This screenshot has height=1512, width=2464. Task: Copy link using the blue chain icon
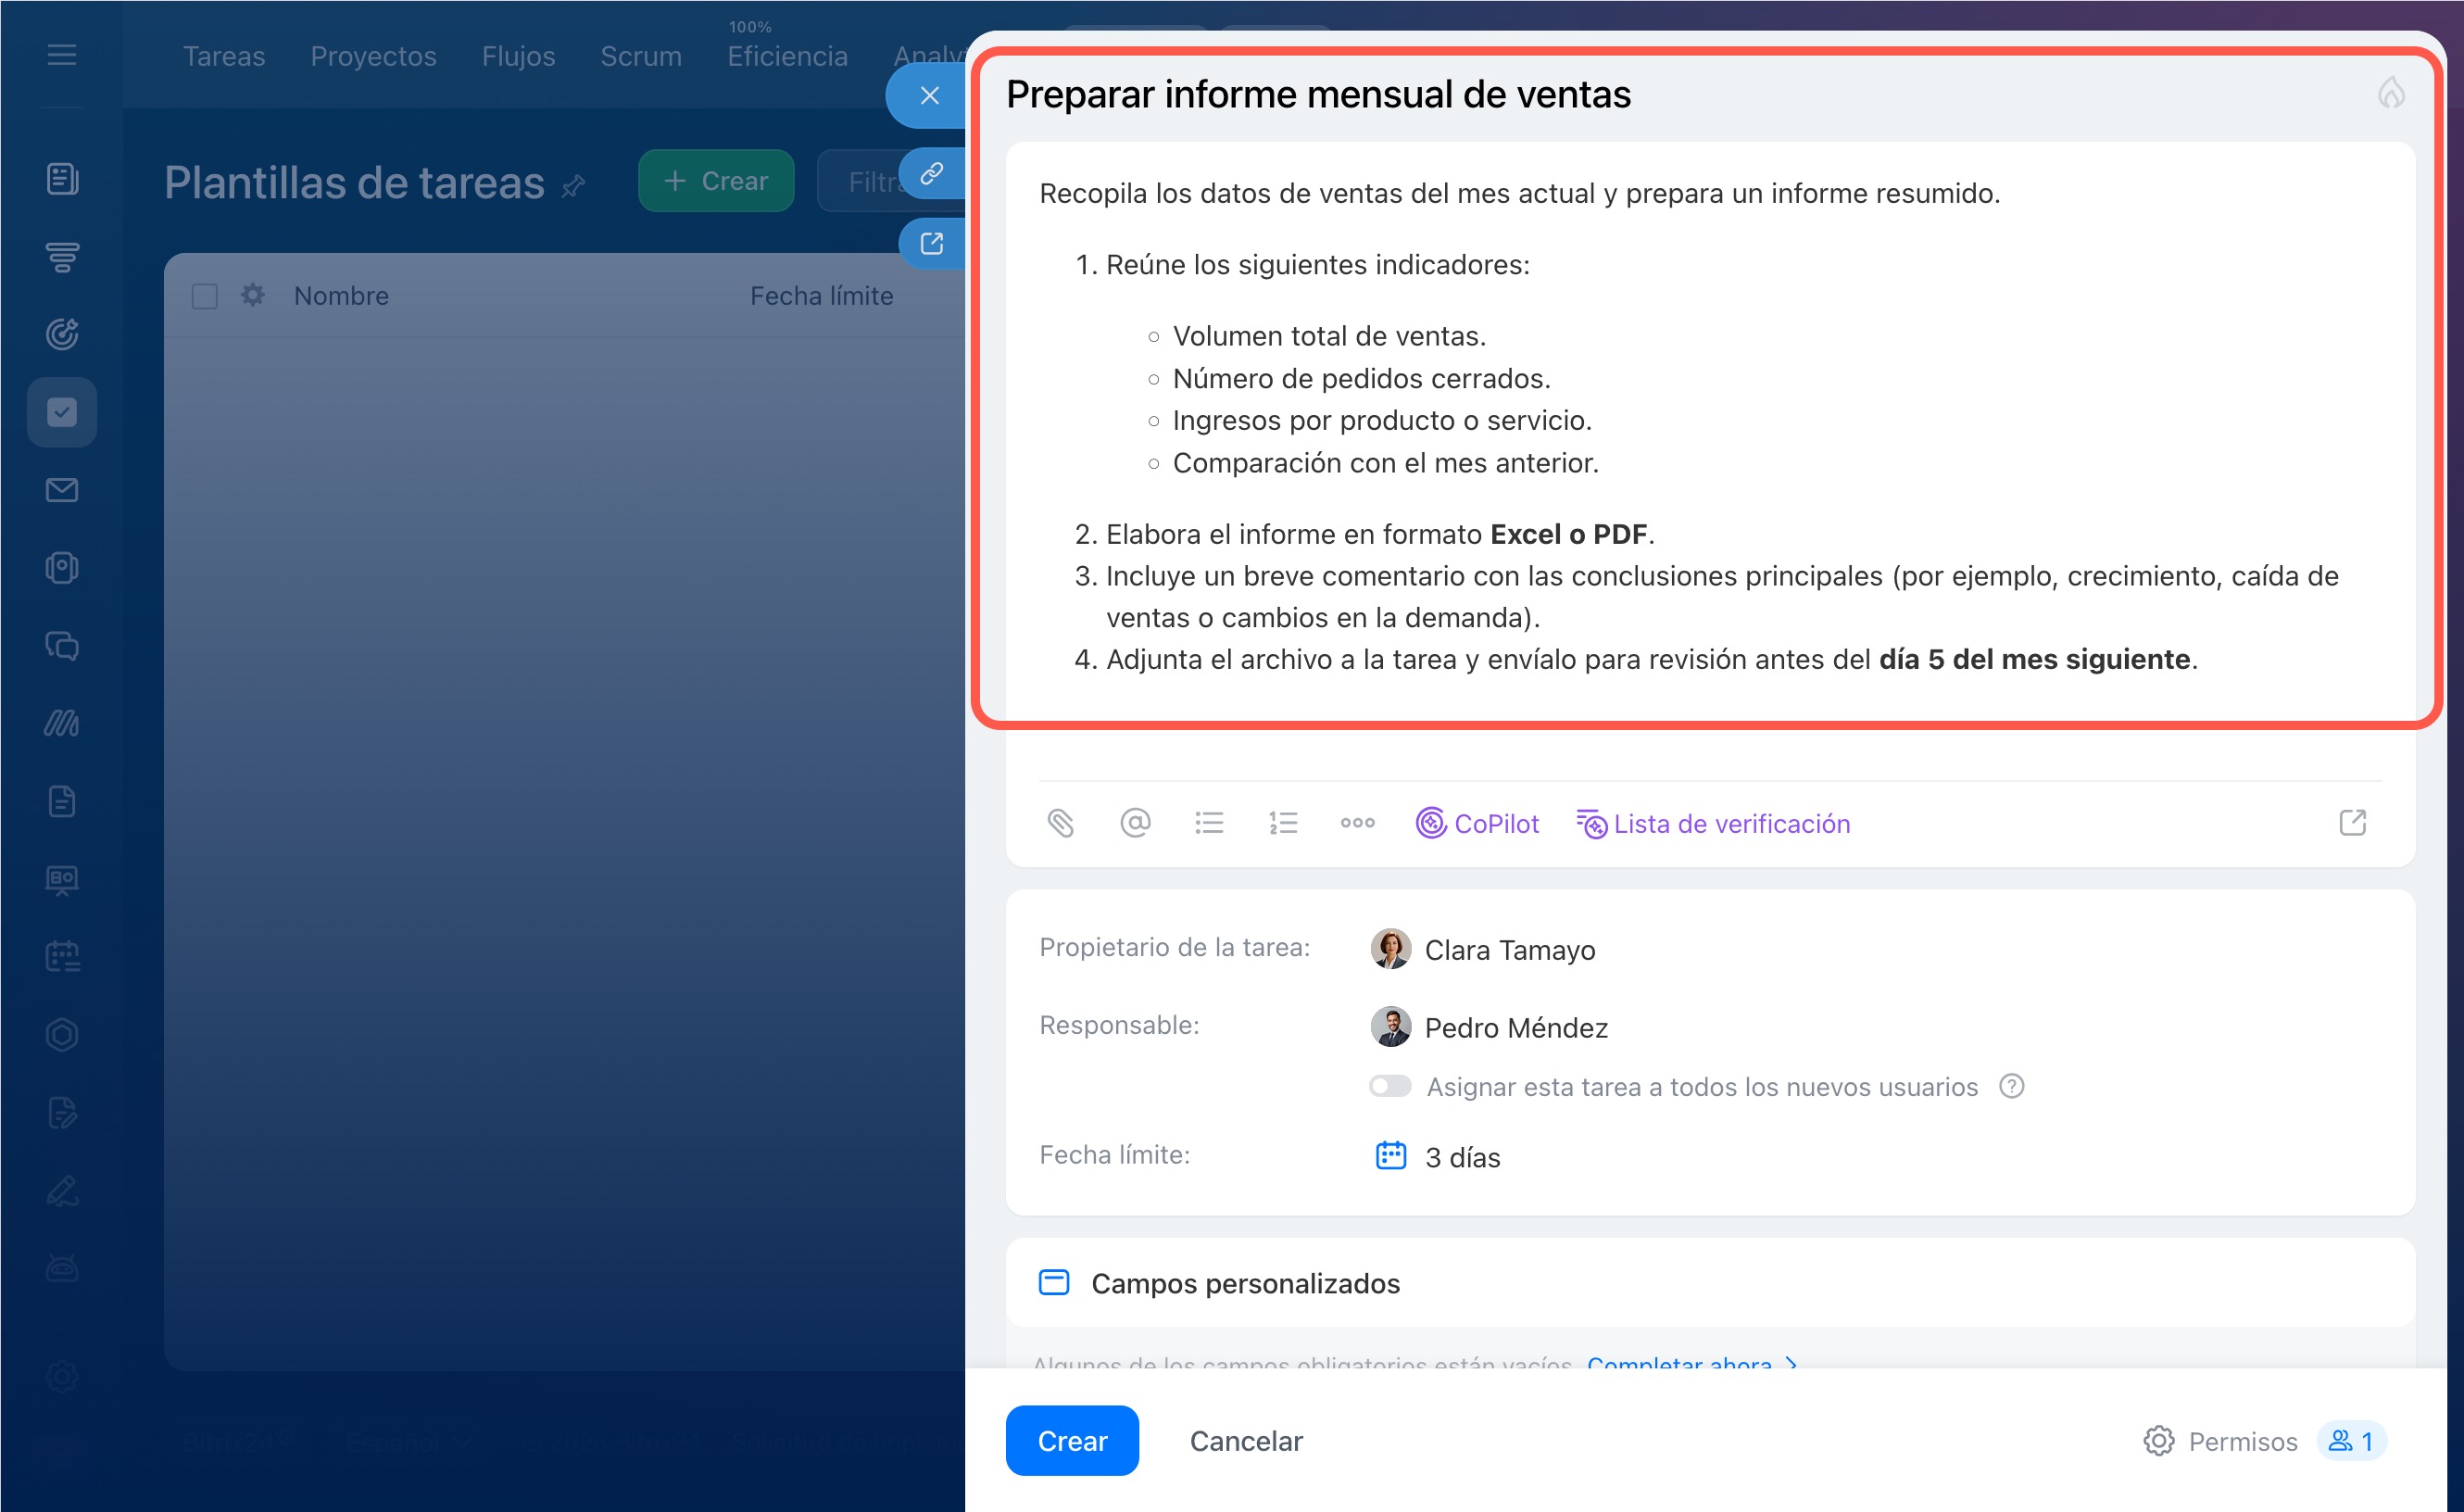[931, 173]
